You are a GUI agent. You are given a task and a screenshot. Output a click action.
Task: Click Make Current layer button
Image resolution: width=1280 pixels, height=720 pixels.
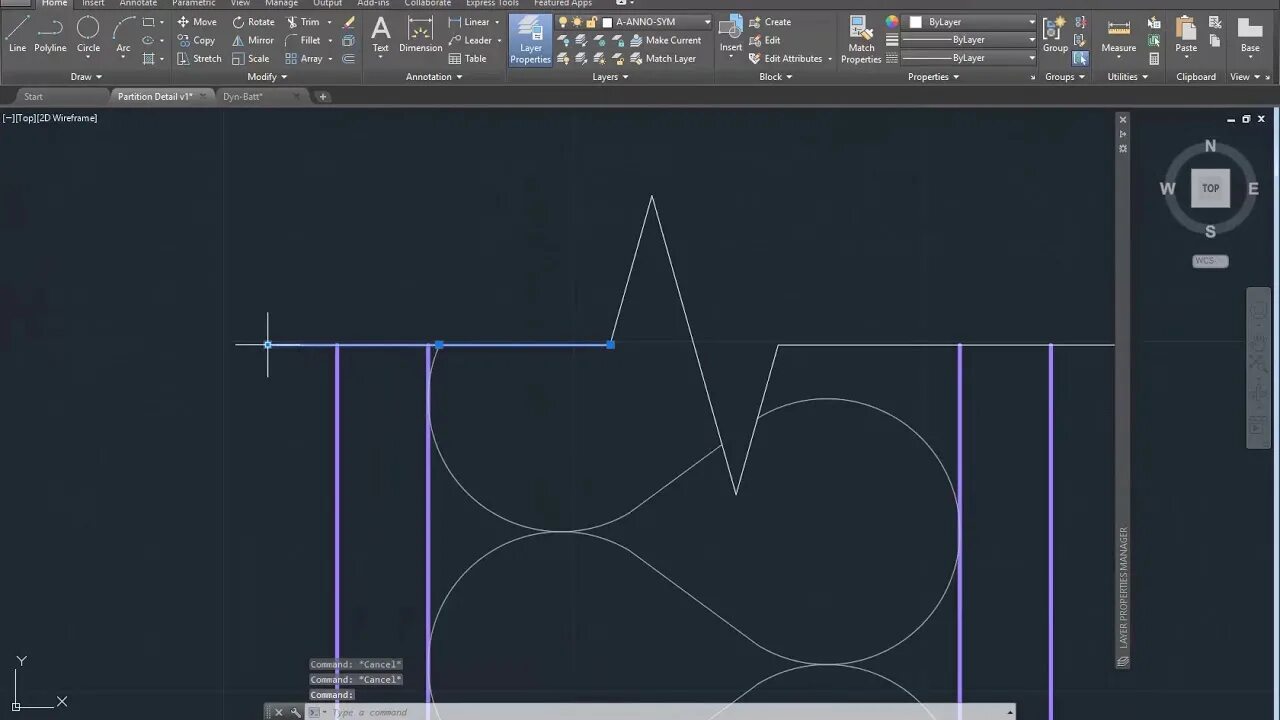pos(665,40)
